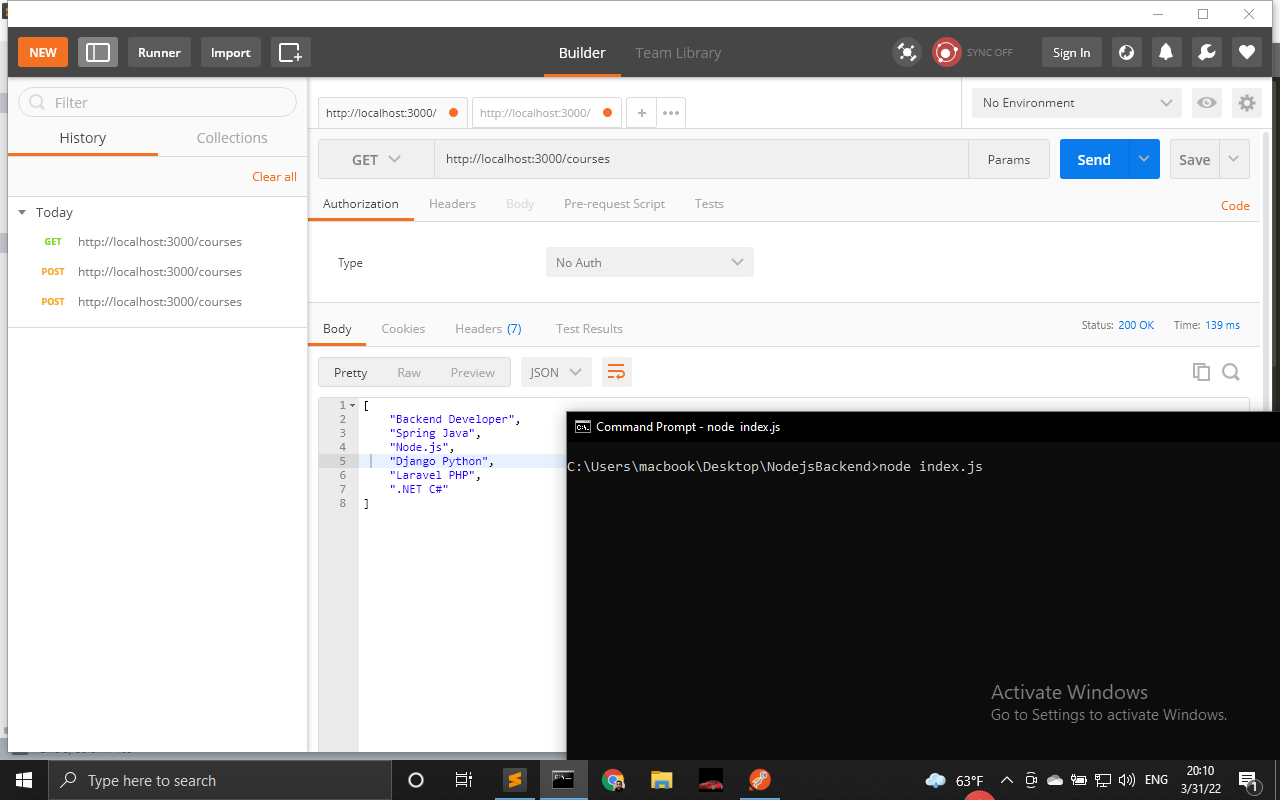
Task: Open the Code snippet link
Action: click(1235, 205)
